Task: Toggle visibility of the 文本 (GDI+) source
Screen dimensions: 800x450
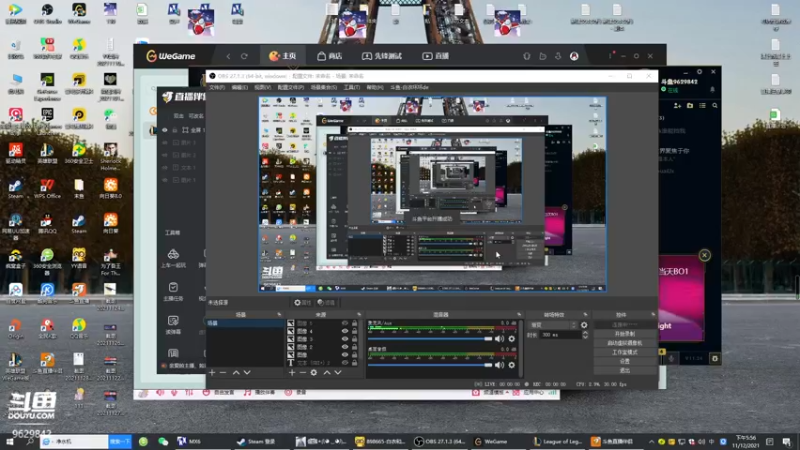Action: [x=345, y=363]
